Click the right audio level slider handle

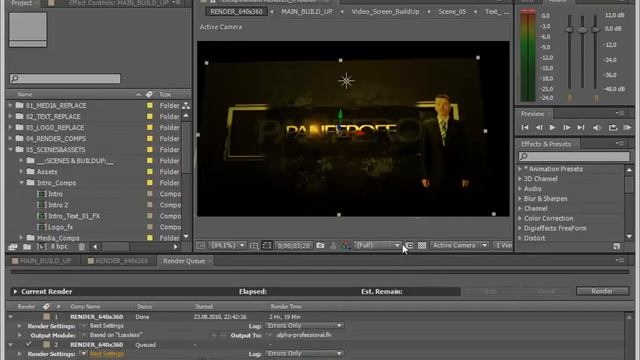pos(596,29)
